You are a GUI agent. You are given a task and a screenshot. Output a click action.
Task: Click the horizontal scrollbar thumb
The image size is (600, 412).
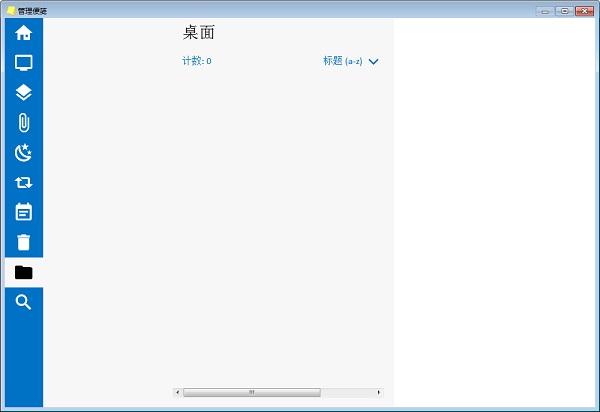(251, 392)
